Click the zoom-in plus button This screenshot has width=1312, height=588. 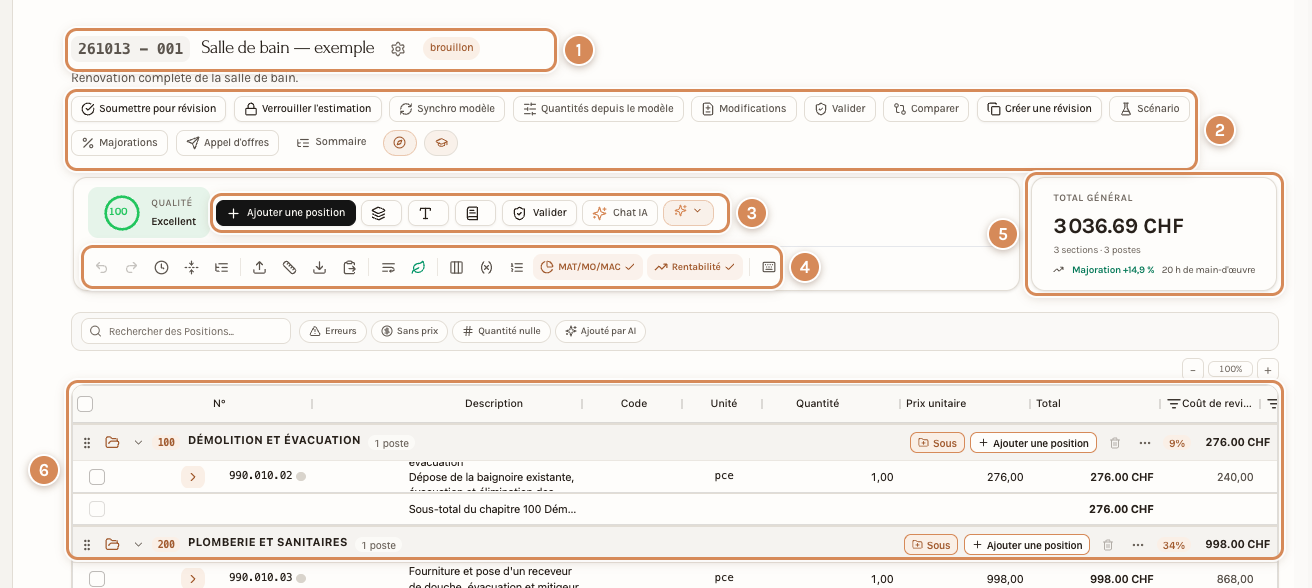tap(1268, 369)
